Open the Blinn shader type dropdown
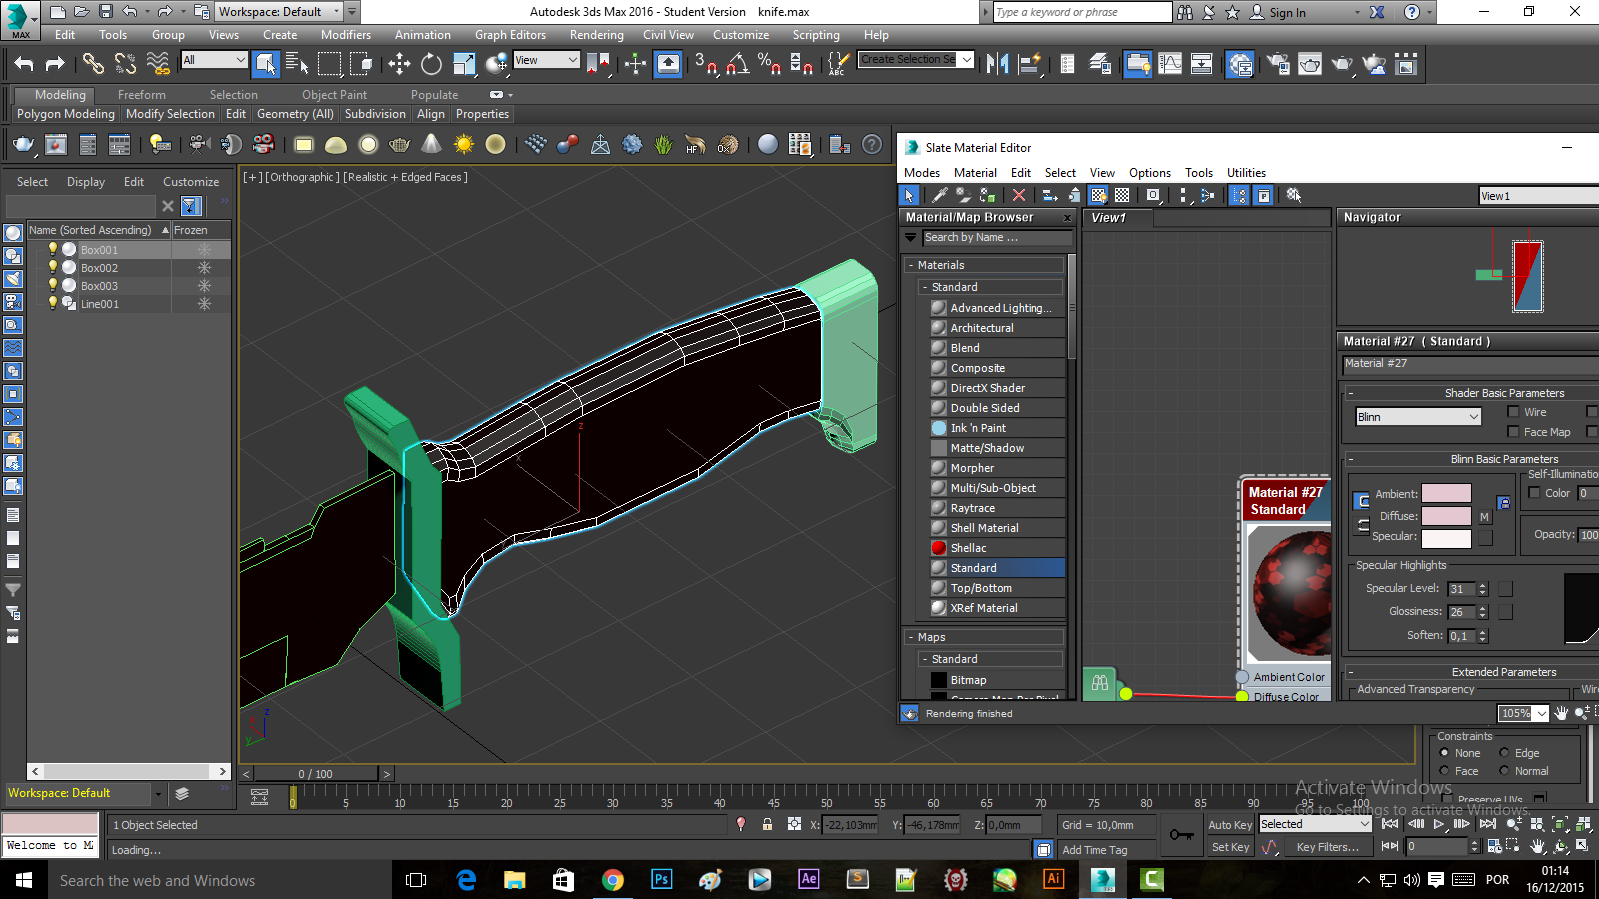The height and width of the screenshot is (899, 1599). (1418, 417)
